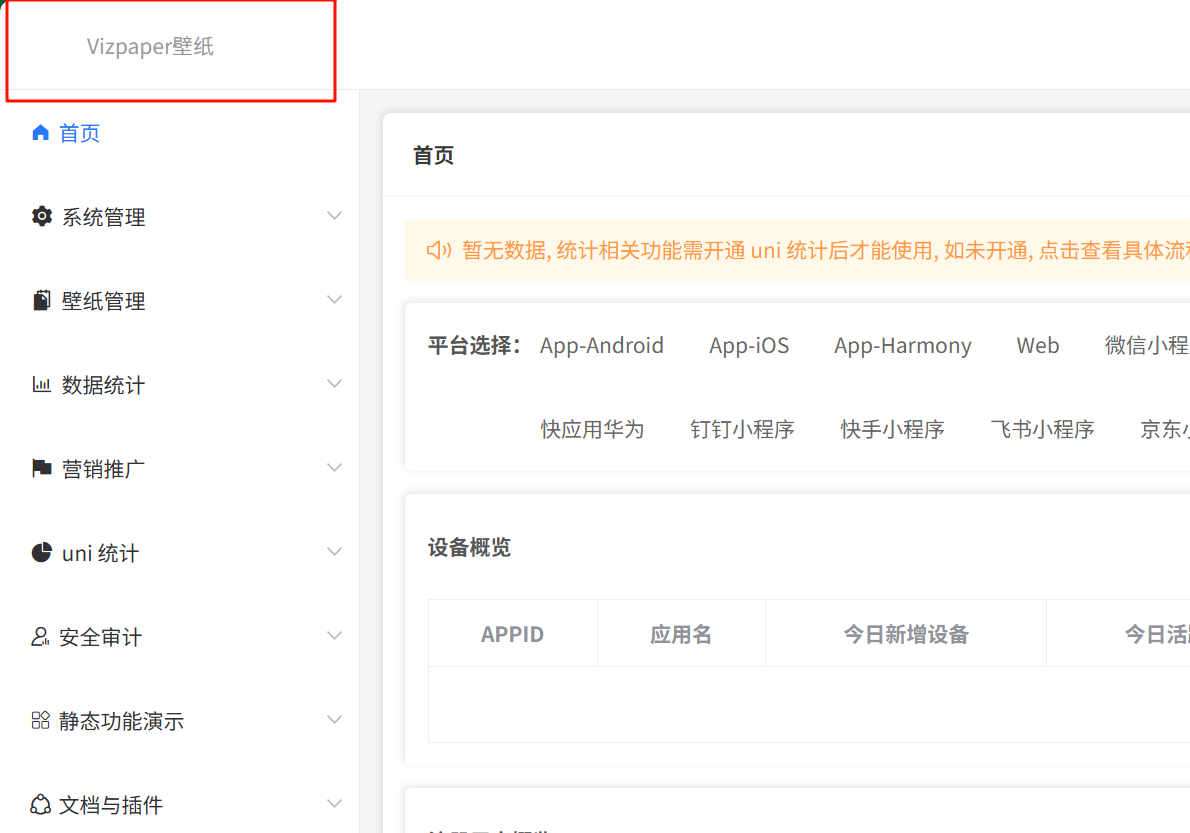
Task: Click the icon beside 文档与插件
Action: [40, 804]
